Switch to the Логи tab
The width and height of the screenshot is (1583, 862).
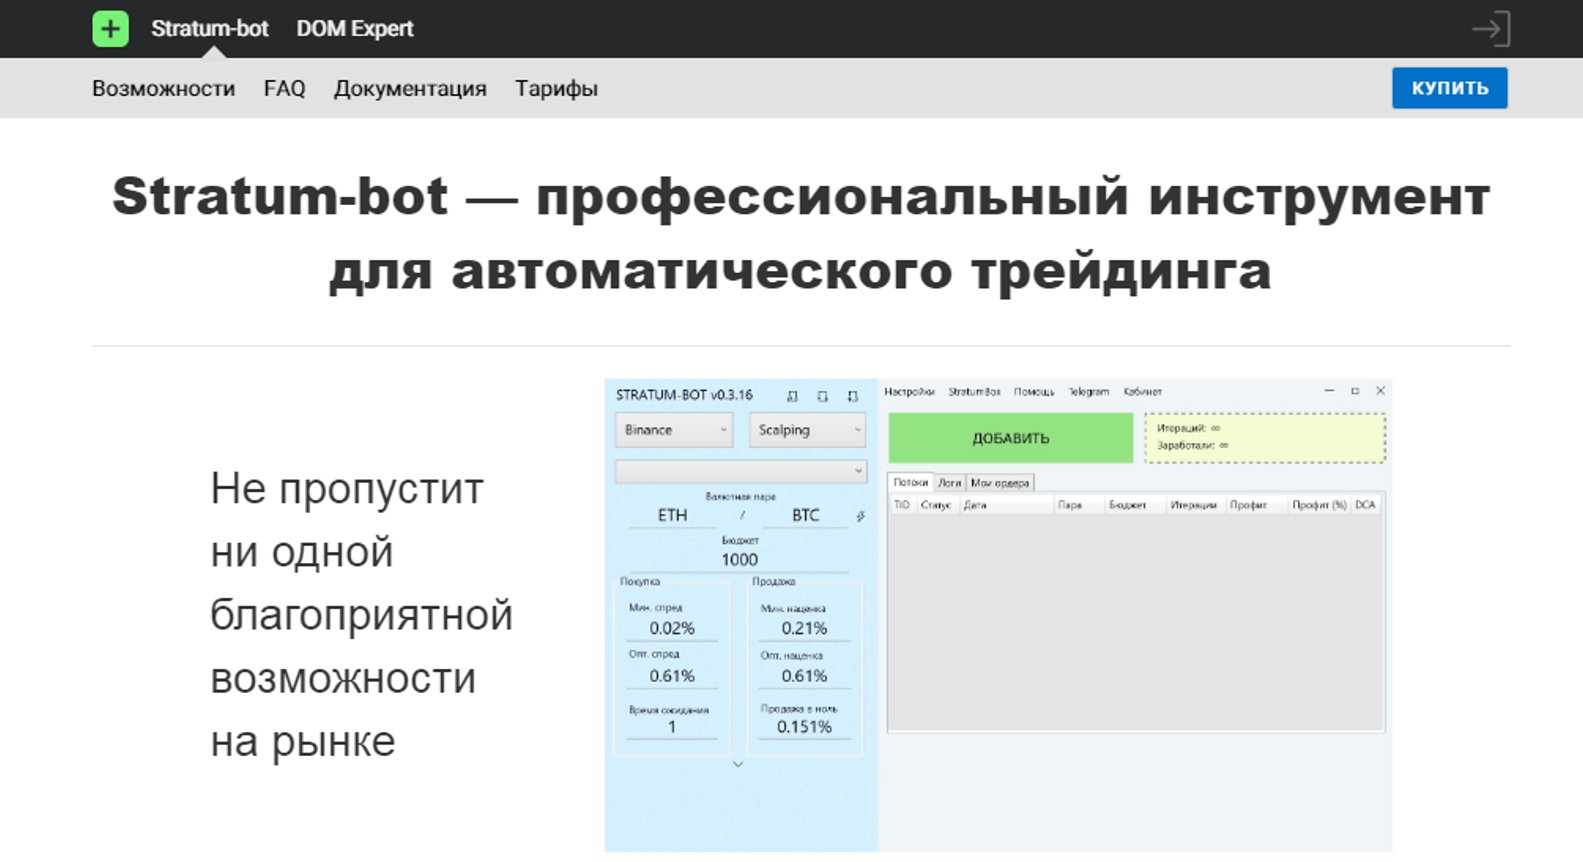click(949, 482)
